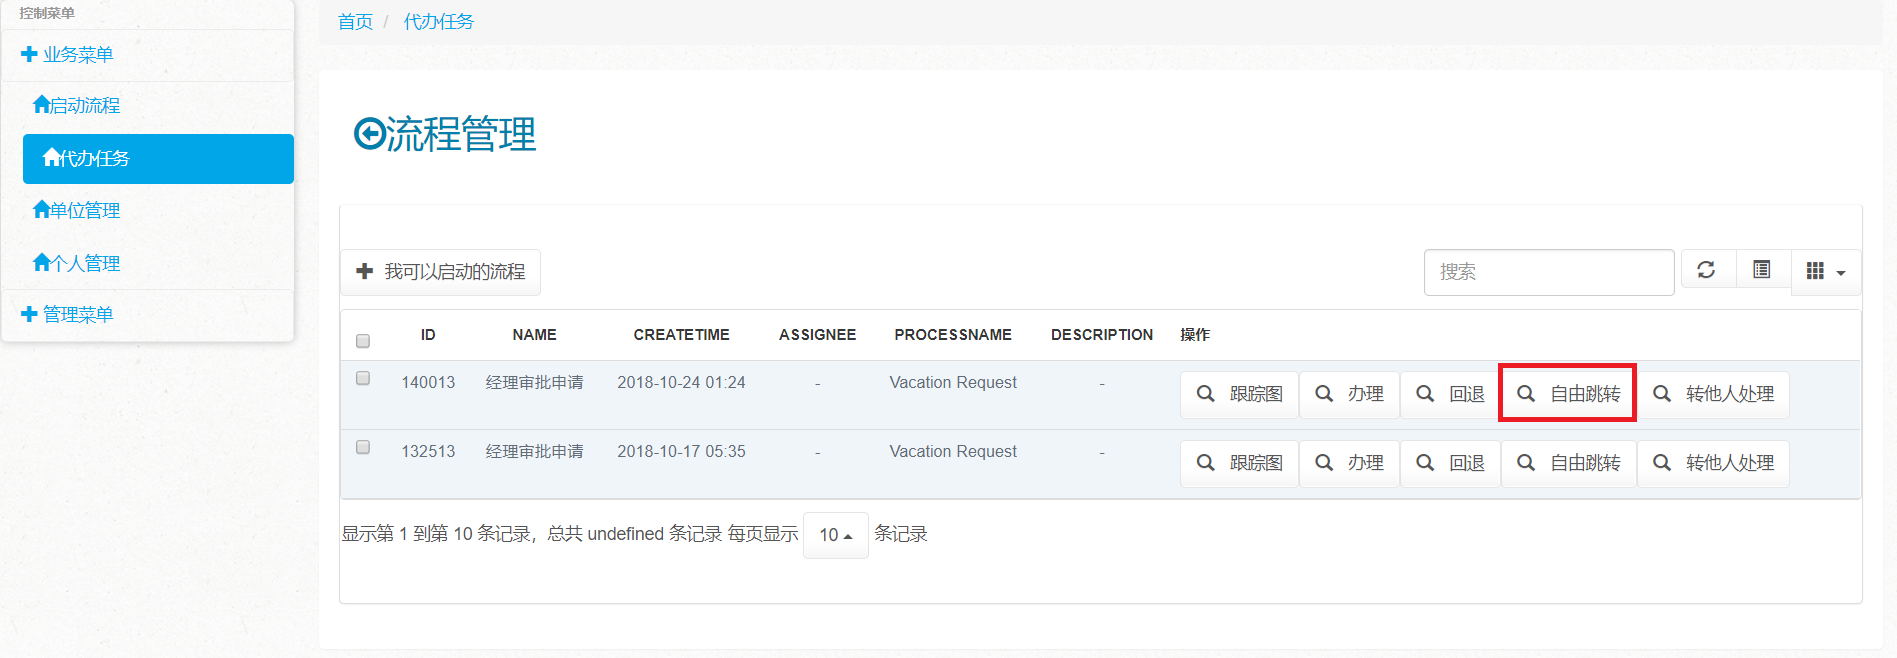Click the home icon beside 个人管理
This screenshot has width=1897, height=658.
coord(41,262)
